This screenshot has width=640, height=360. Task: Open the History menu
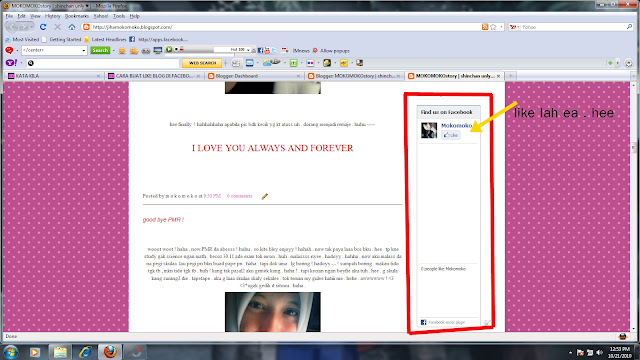[x=52, y=16]
